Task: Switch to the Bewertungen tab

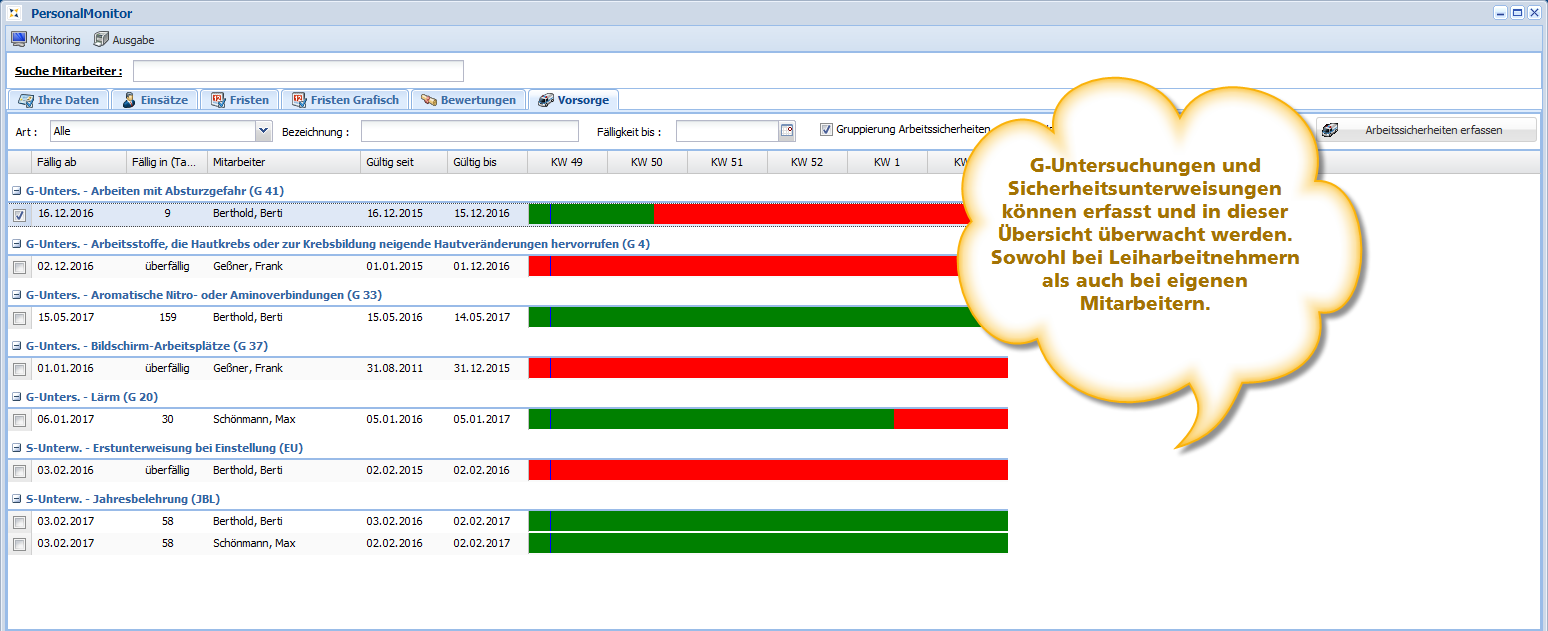Action: pyautogui.click(x=468, y=100)
